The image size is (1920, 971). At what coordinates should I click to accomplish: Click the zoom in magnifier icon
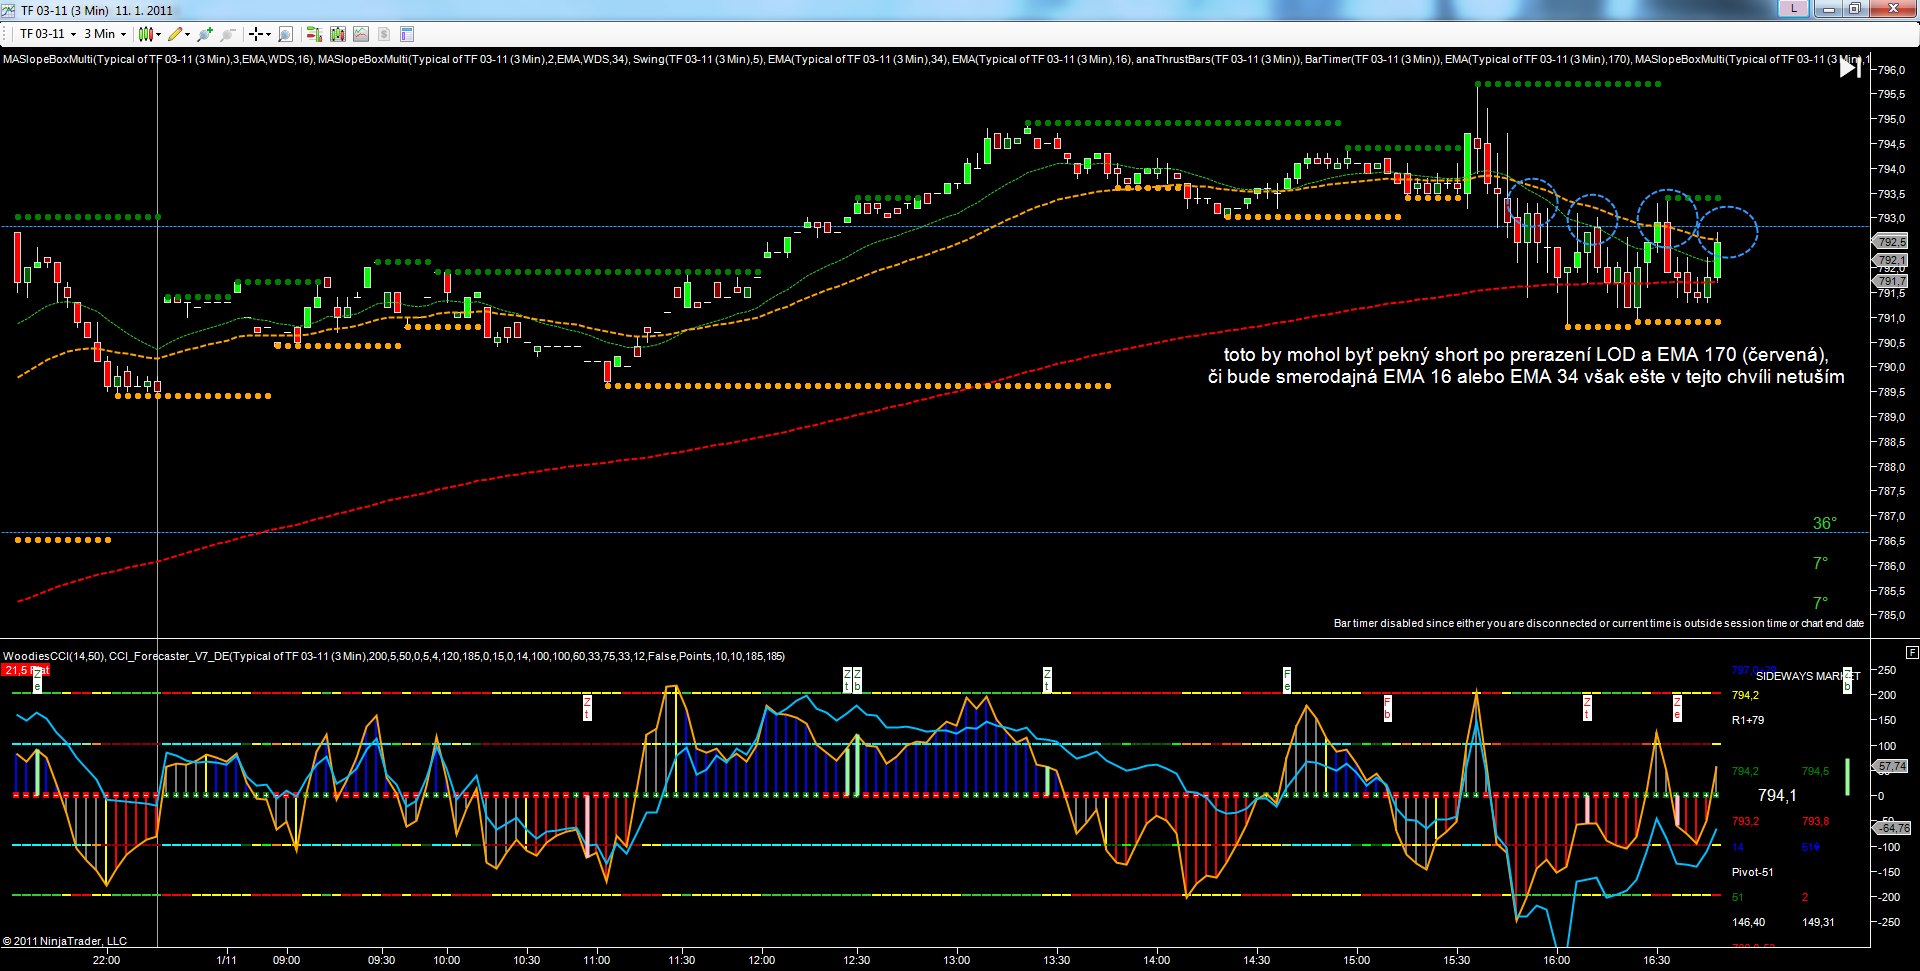click(205, 34)
